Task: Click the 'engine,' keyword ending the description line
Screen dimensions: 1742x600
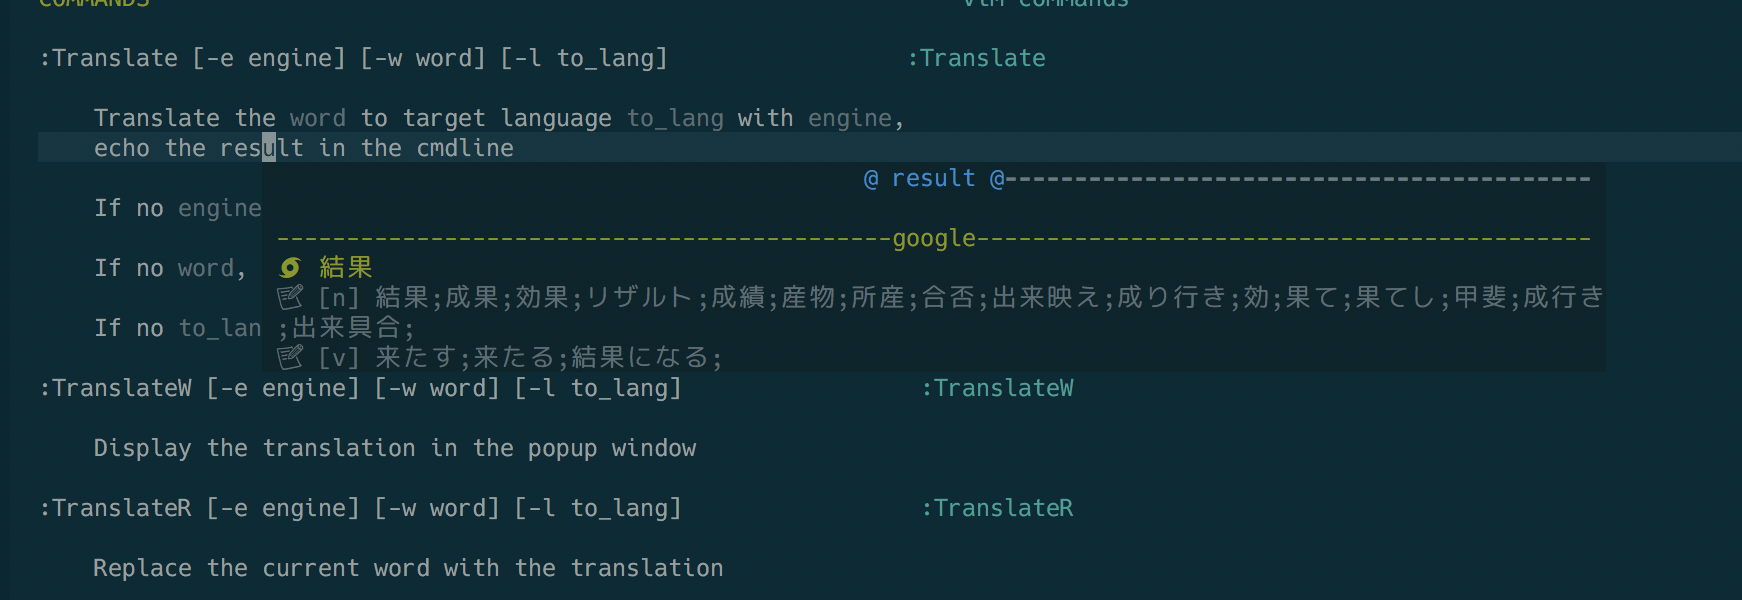Action: tap(856, 118)
